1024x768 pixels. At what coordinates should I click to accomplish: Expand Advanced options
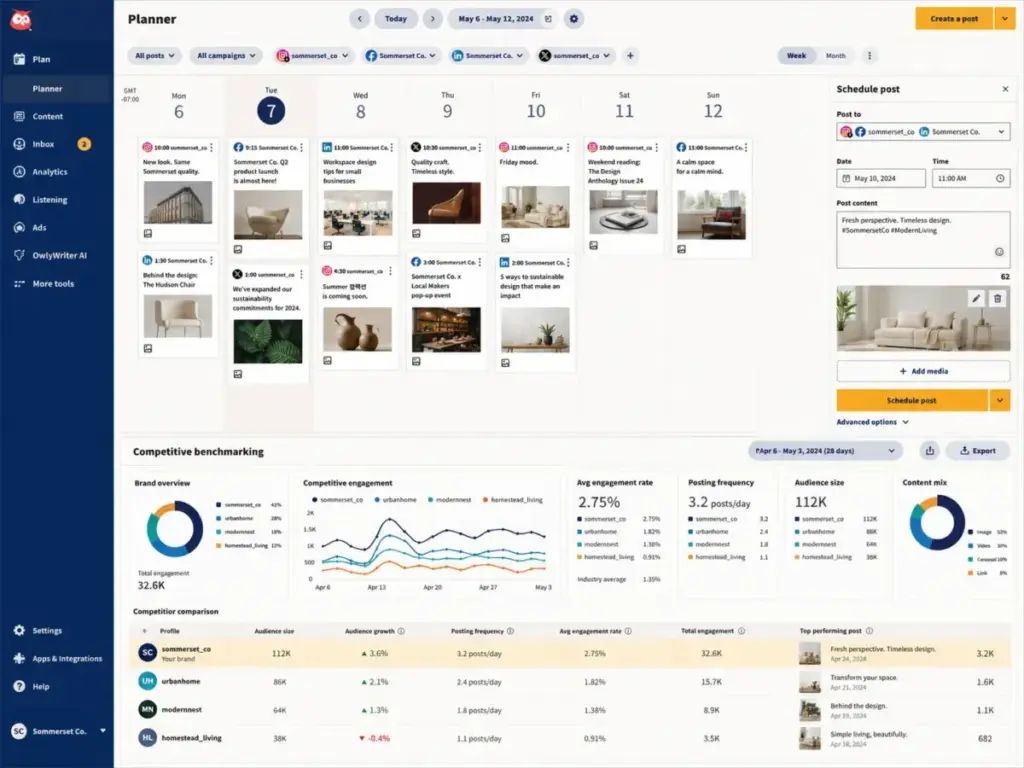[872, 423]
